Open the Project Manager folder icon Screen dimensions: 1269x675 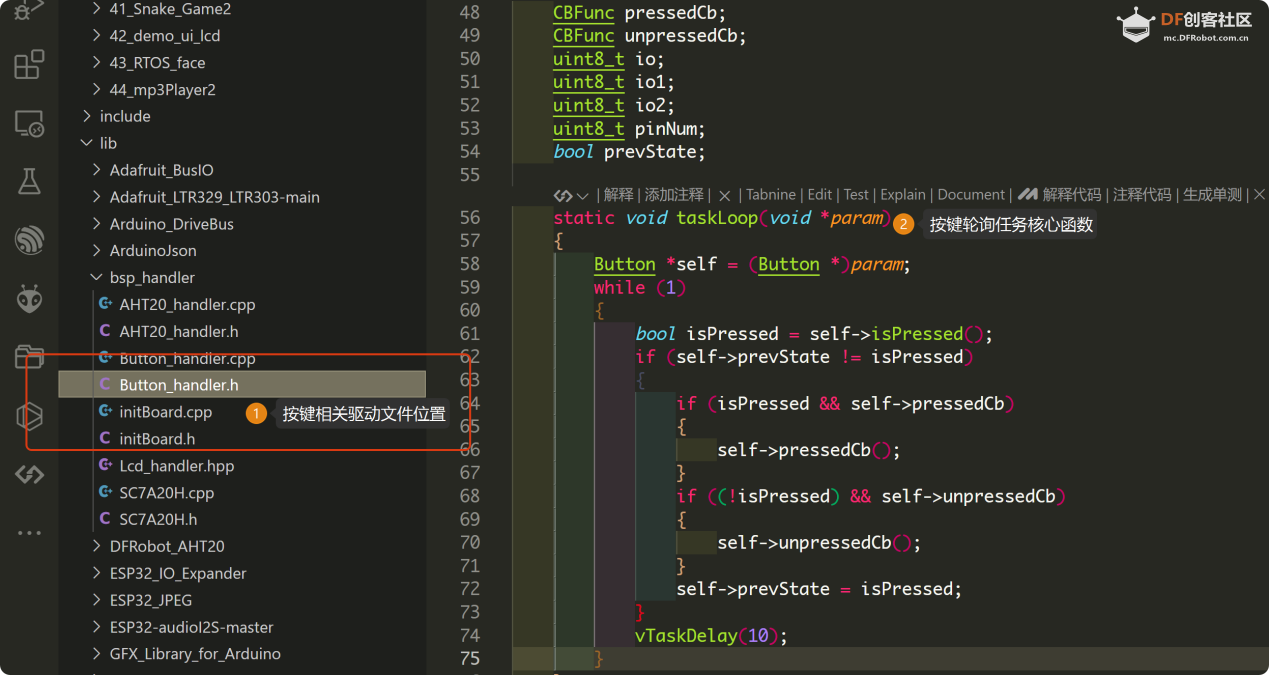coord(29,357)
